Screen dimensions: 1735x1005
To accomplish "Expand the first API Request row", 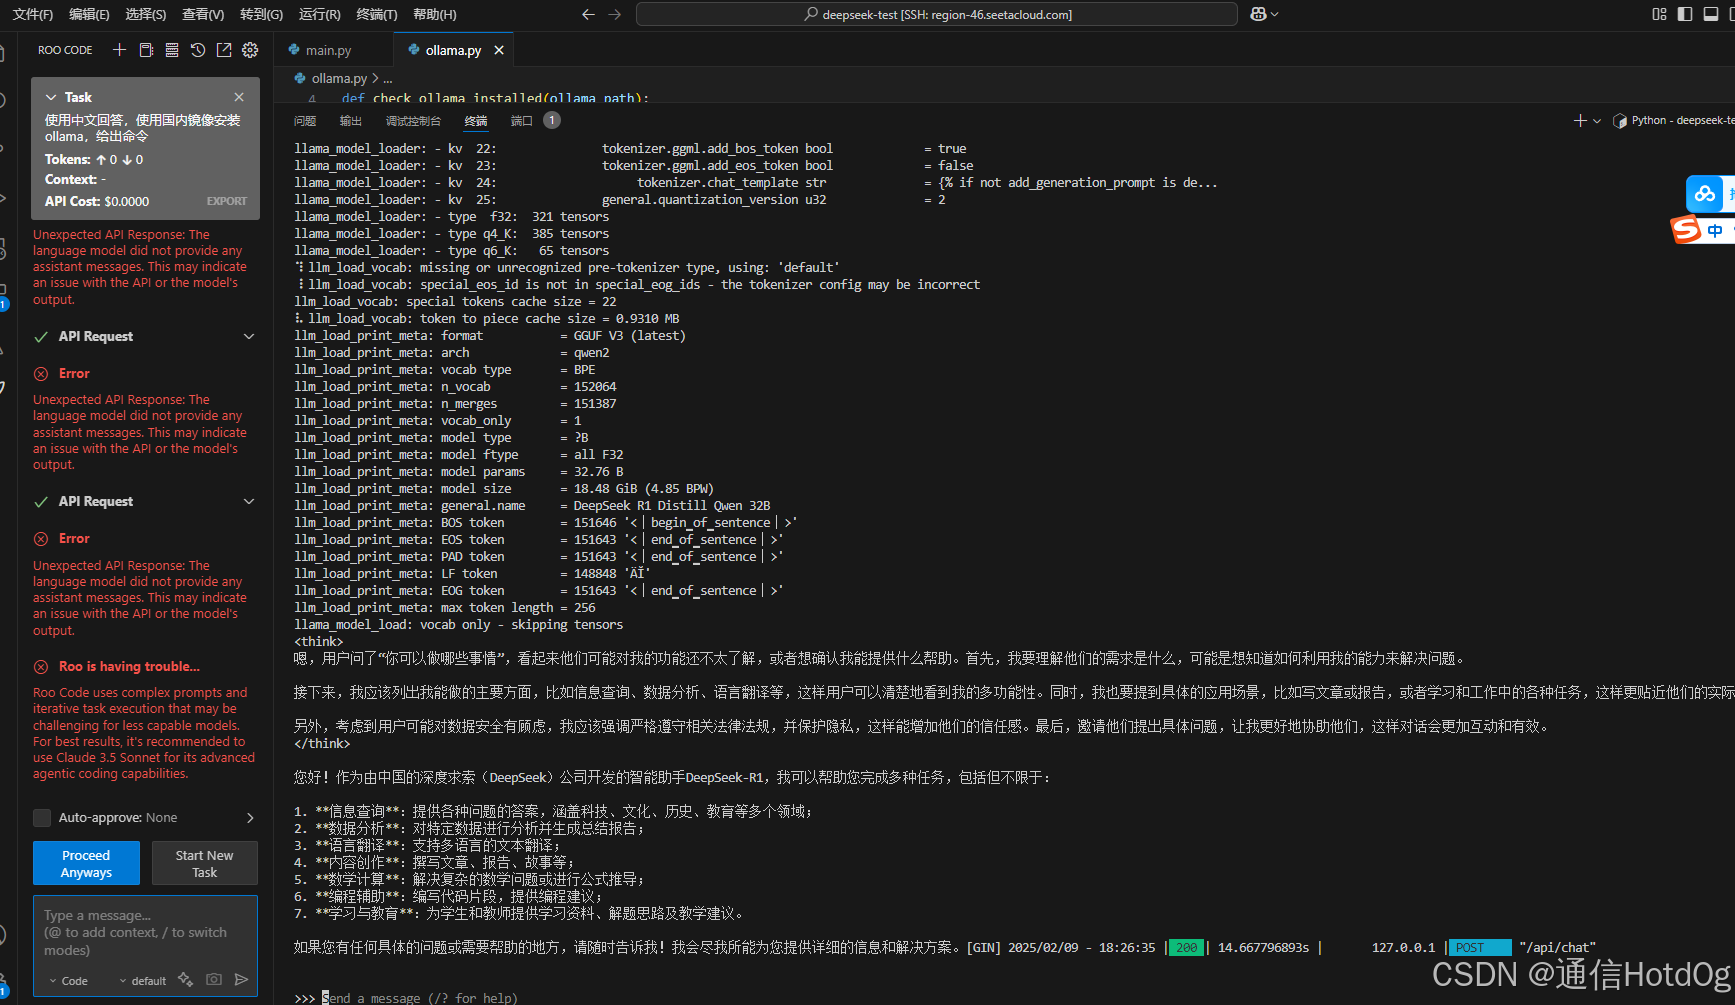I will (x=145, y=336).
